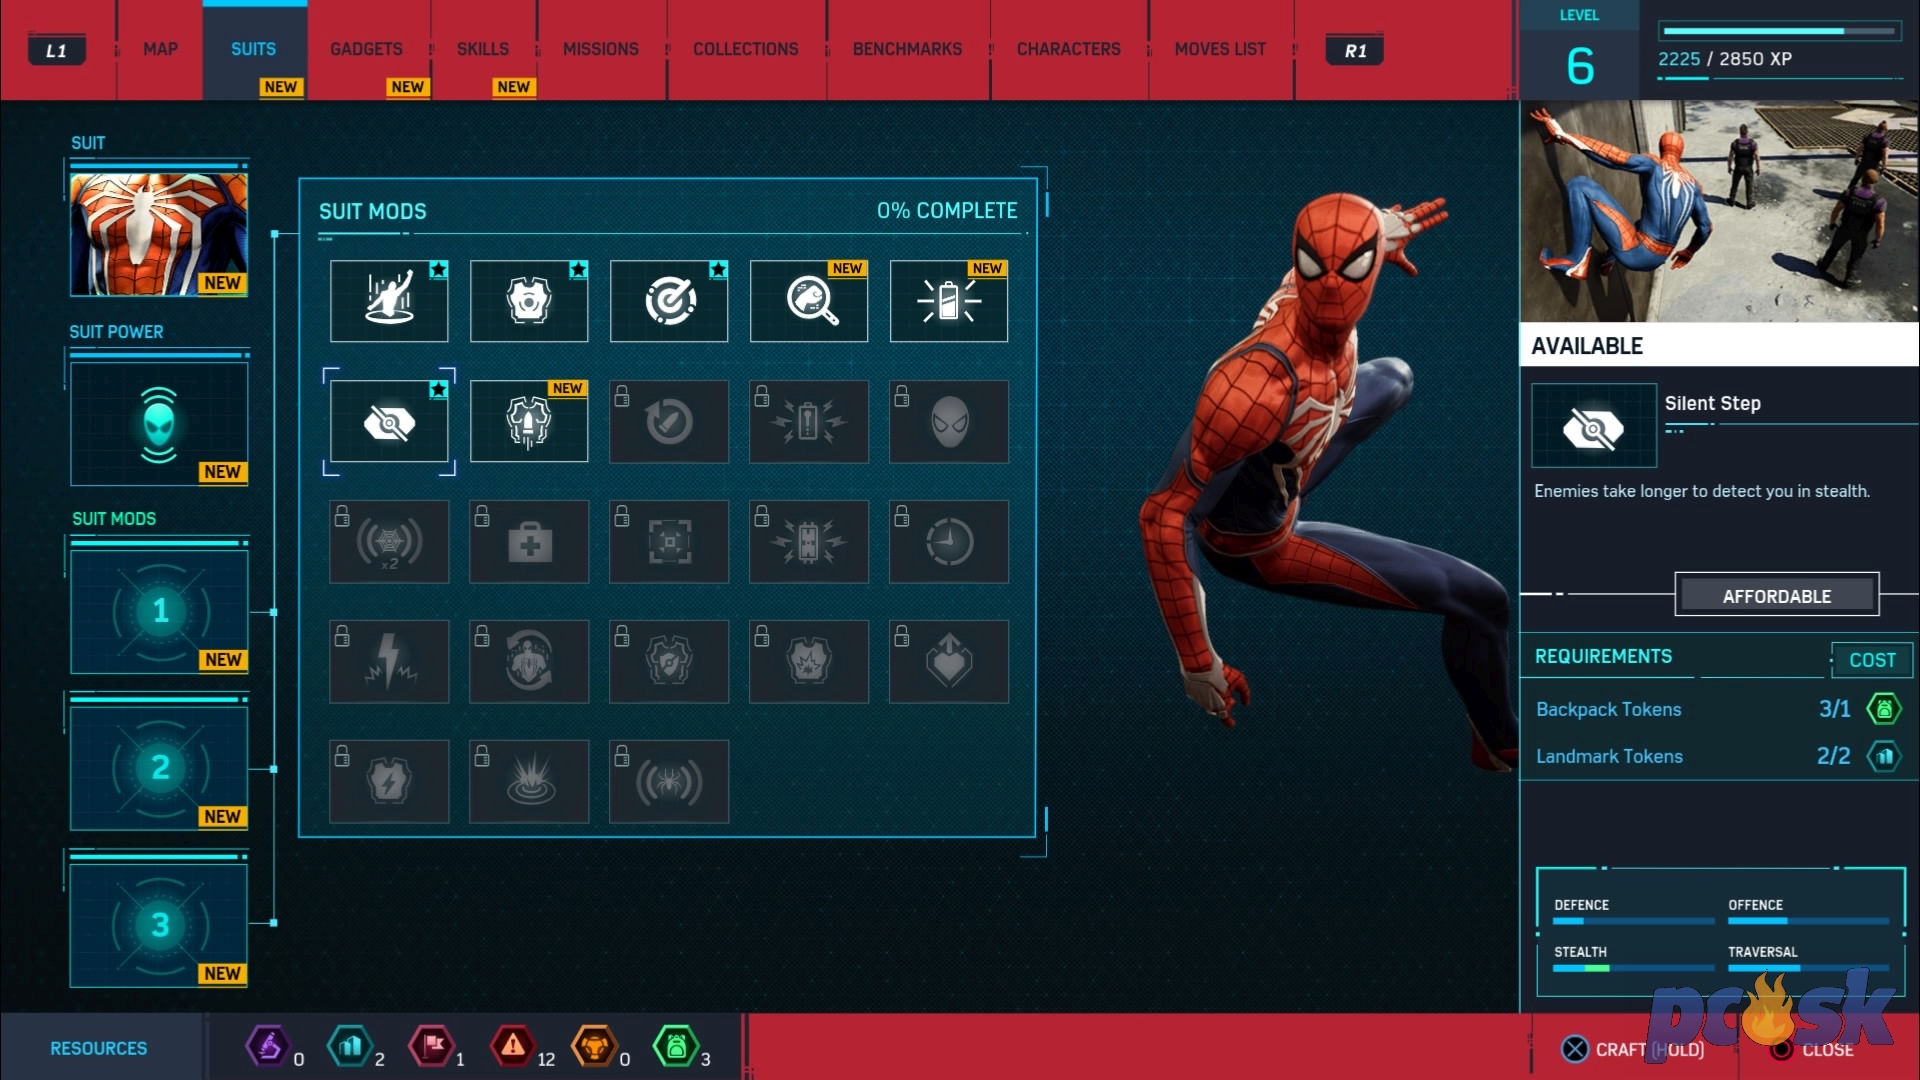Click the COST label button

(1872, 660)
